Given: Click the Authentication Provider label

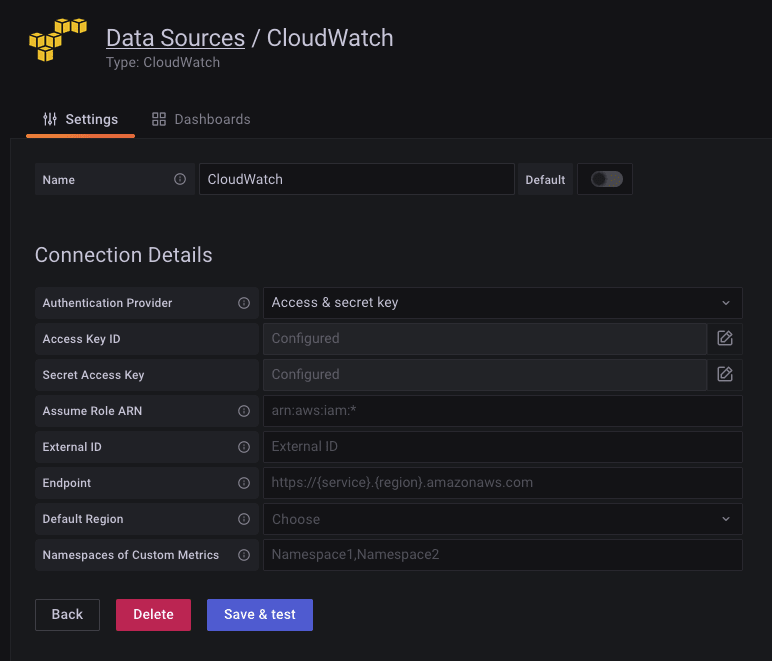Looking at the screenshot, I should (107, 303).
